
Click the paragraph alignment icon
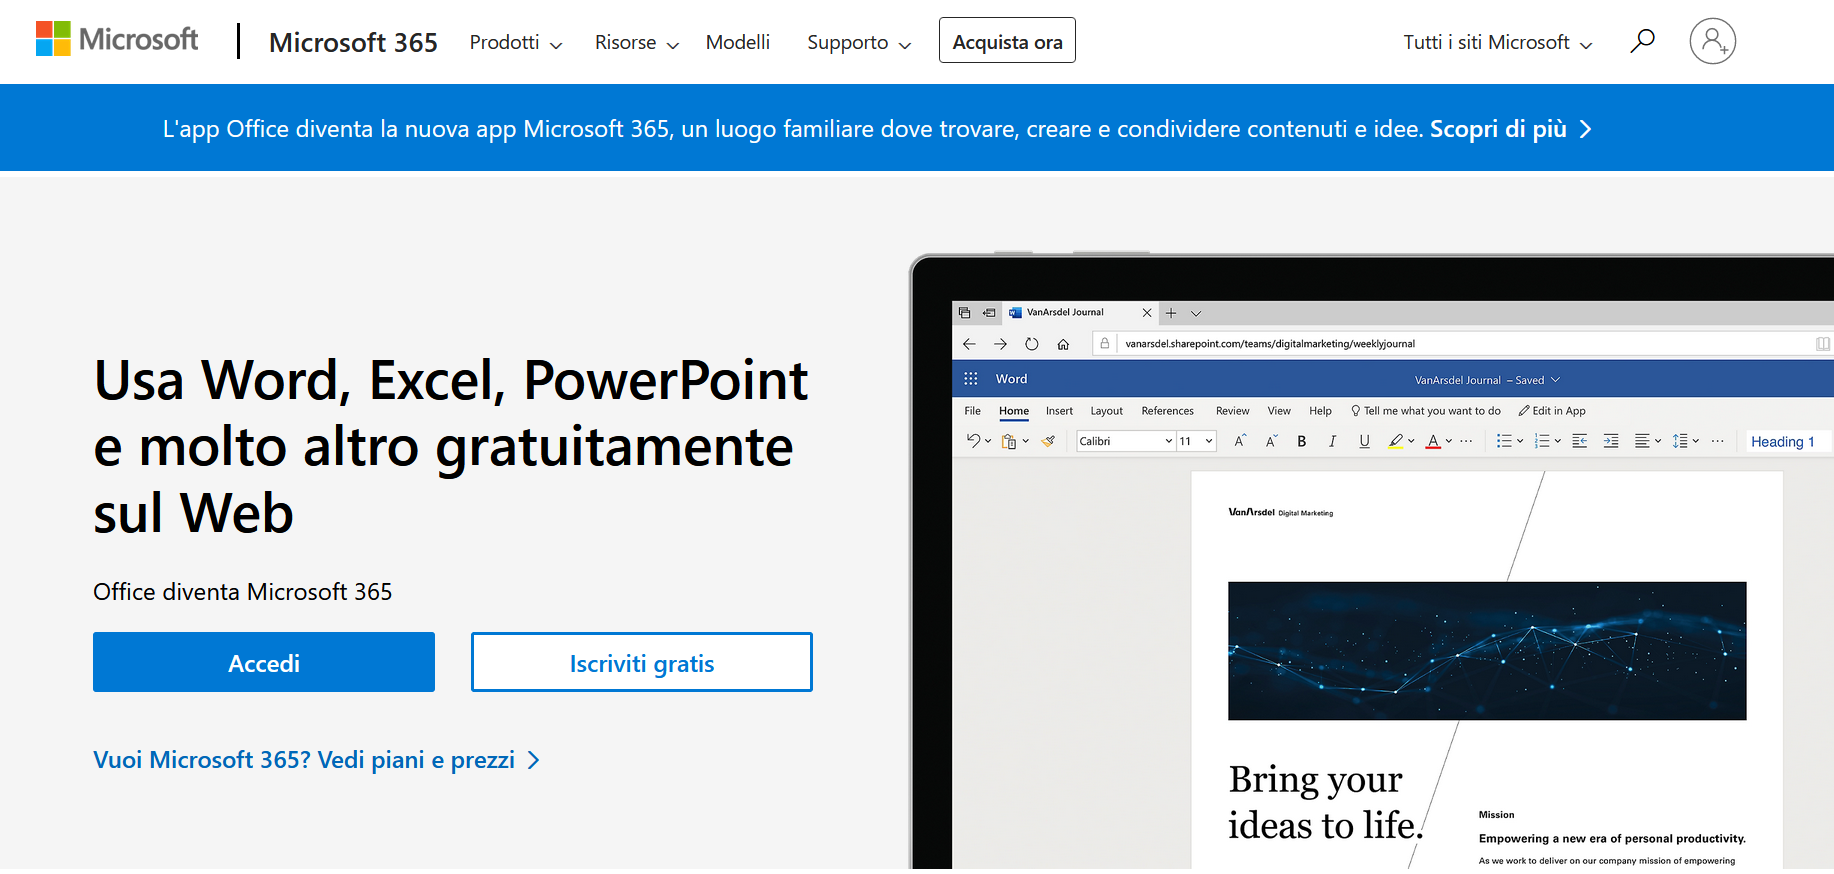[x=1642, y=441]
